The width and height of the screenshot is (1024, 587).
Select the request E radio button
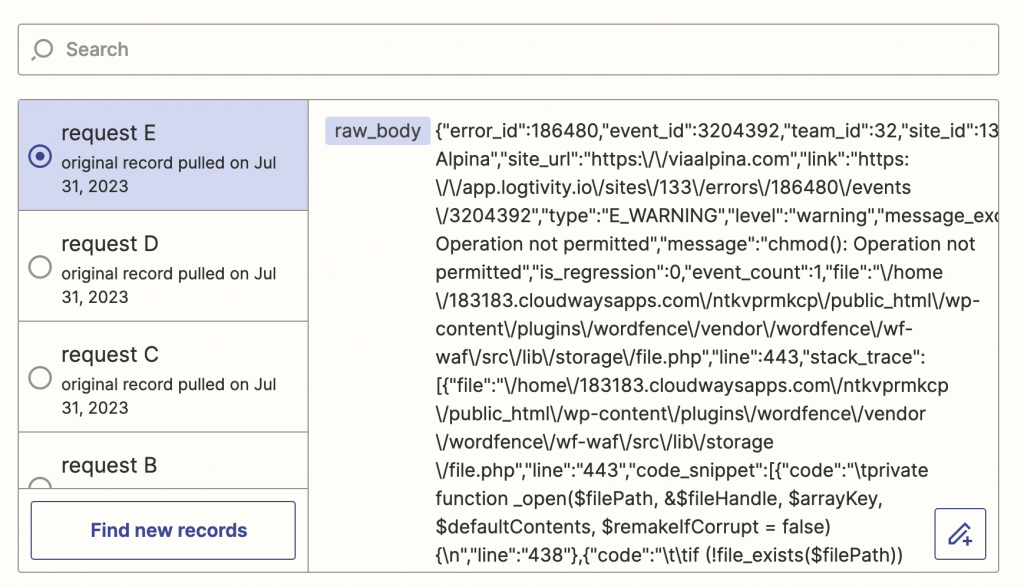coord(40,156)
